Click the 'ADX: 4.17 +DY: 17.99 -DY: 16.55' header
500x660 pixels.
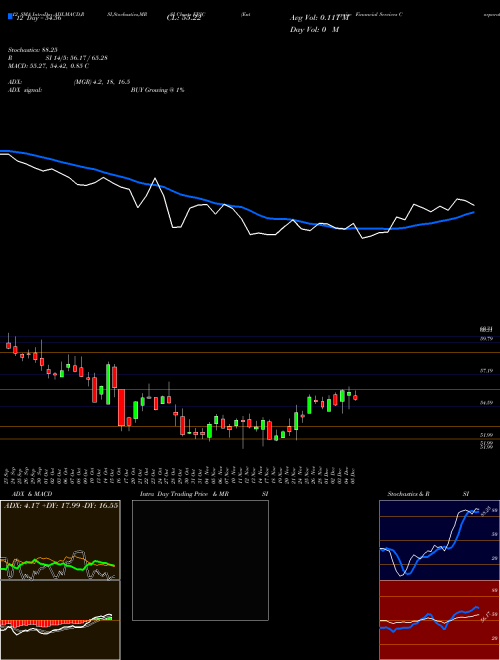click(61, 505)
